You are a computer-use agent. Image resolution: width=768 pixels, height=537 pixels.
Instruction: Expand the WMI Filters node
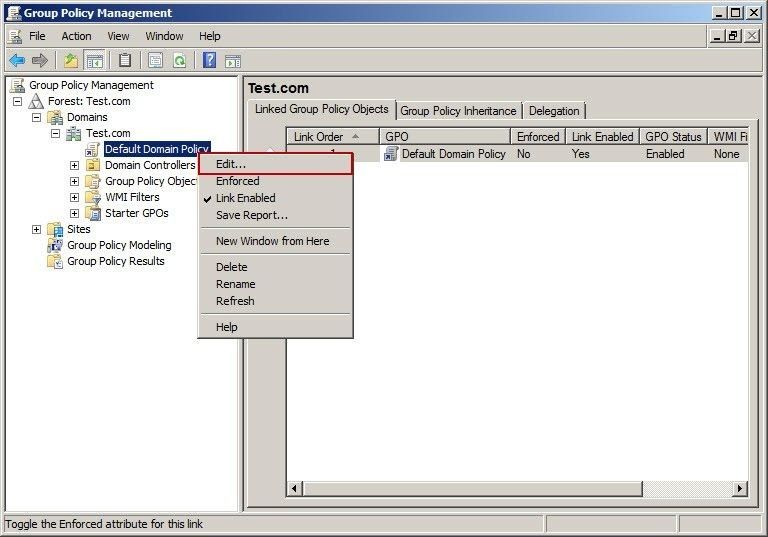74,197
